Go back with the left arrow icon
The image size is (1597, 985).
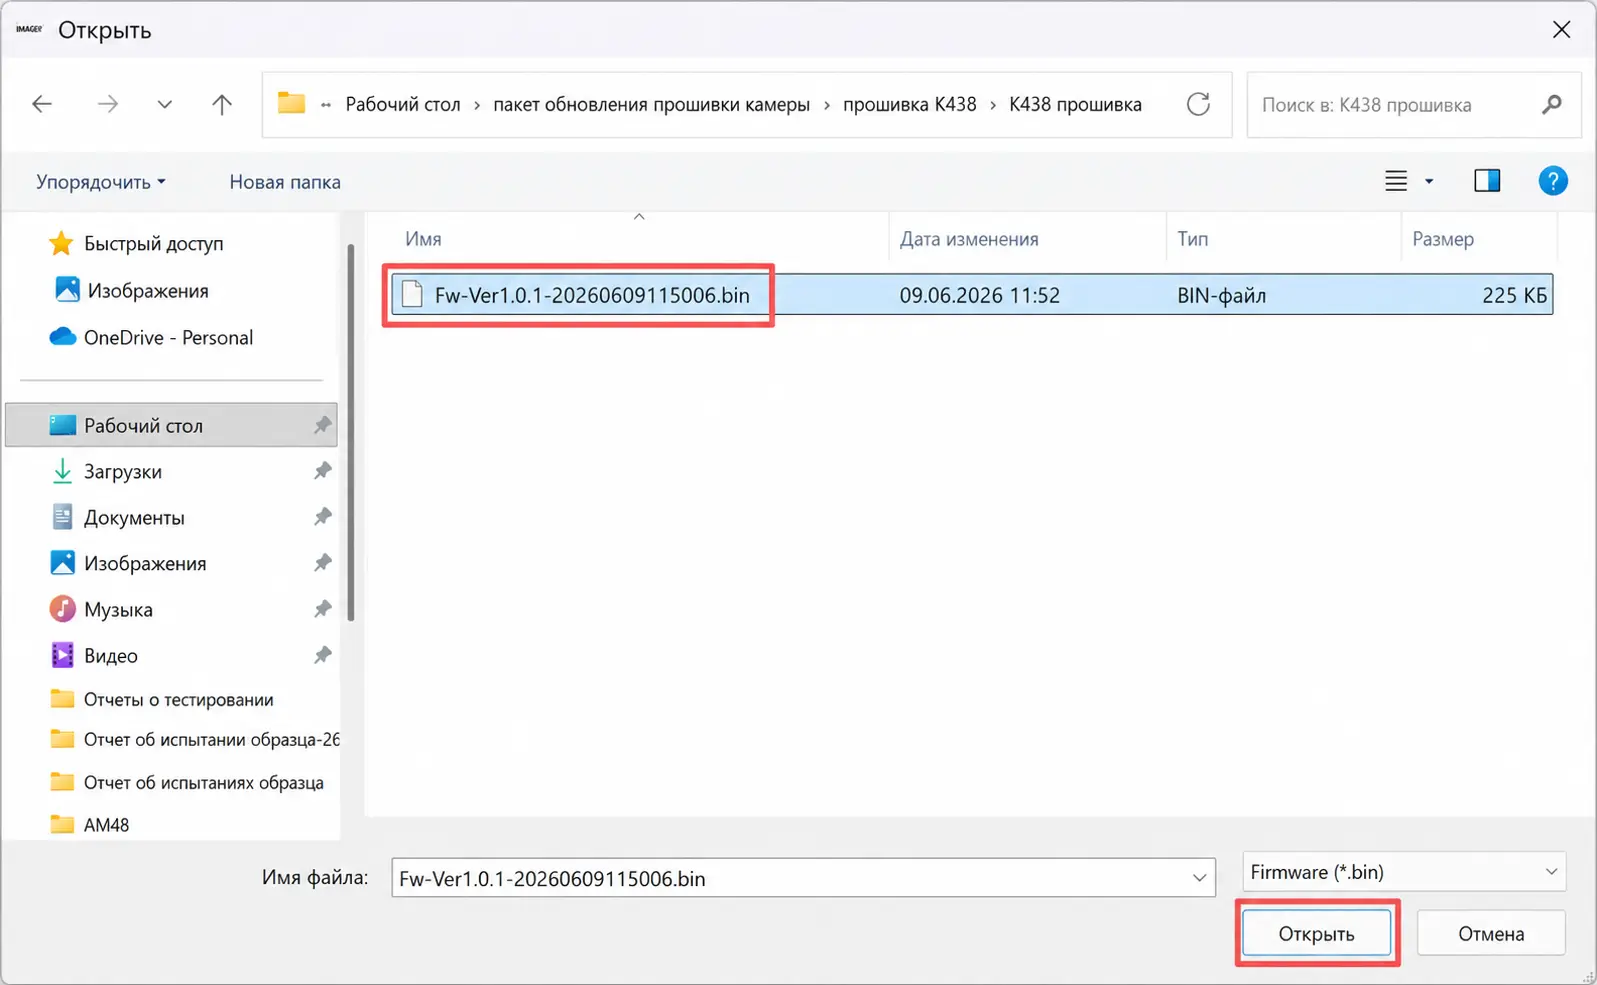tap(42, 104)
